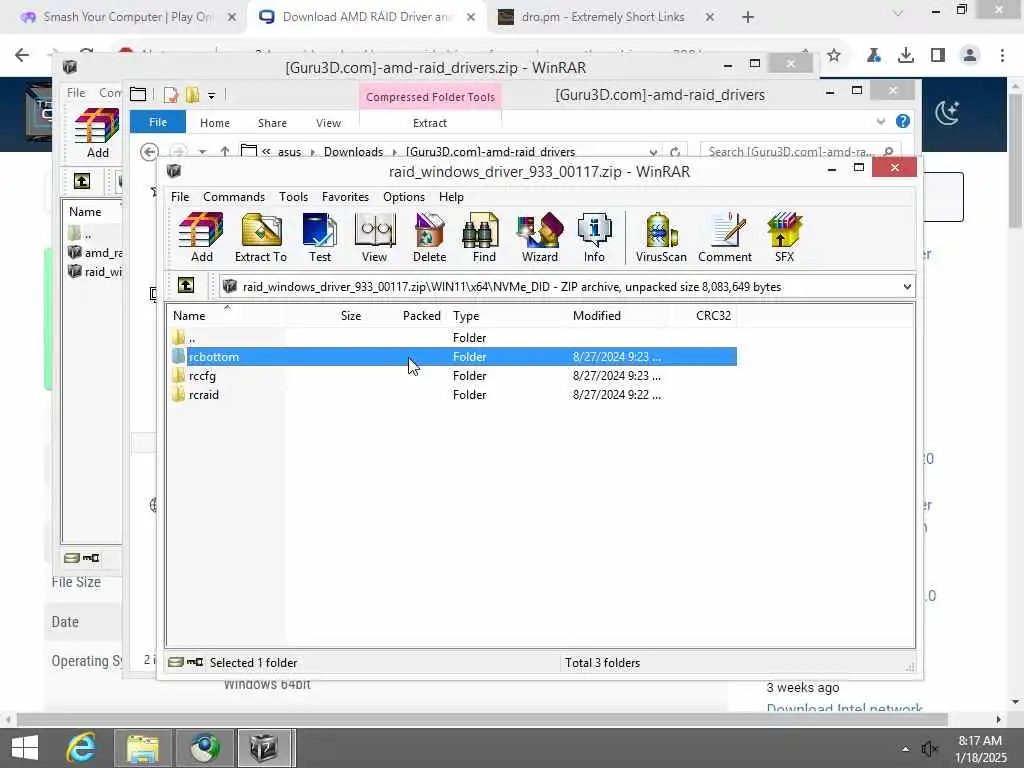Switch to Smash Your Computer Chrome tab
The width and height of the screenshot is (1024, 768).
pyautogui.click(x=127, y=17)
